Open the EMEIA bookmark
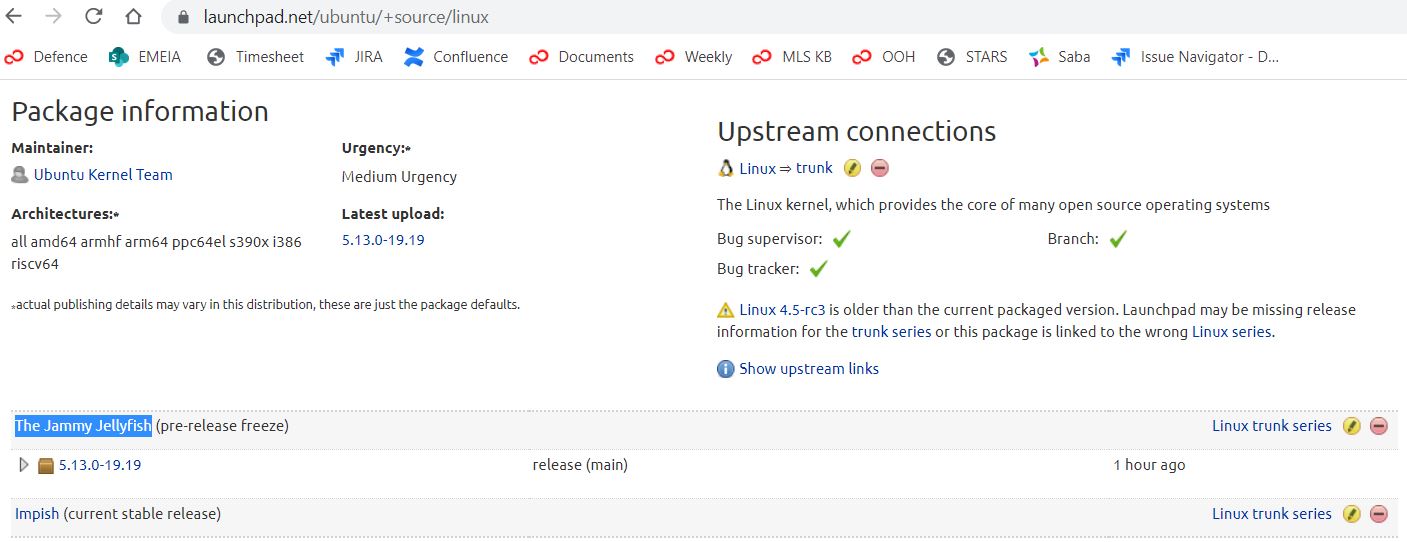 [146, 57]
